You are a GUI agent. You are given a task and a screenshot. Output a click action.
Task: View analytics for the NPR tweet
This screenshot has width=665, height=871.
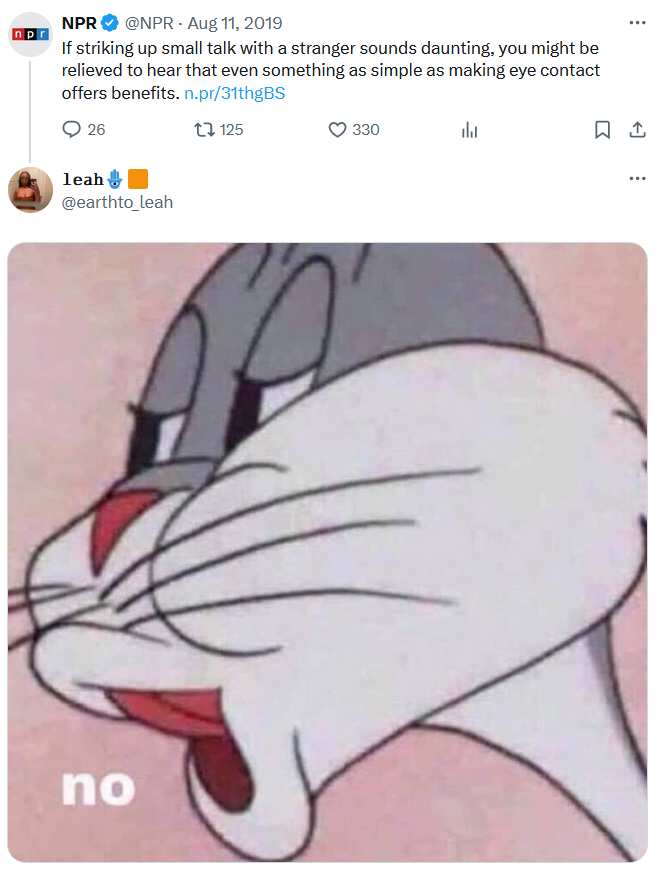pyautogui.click(x=470, y=130)
